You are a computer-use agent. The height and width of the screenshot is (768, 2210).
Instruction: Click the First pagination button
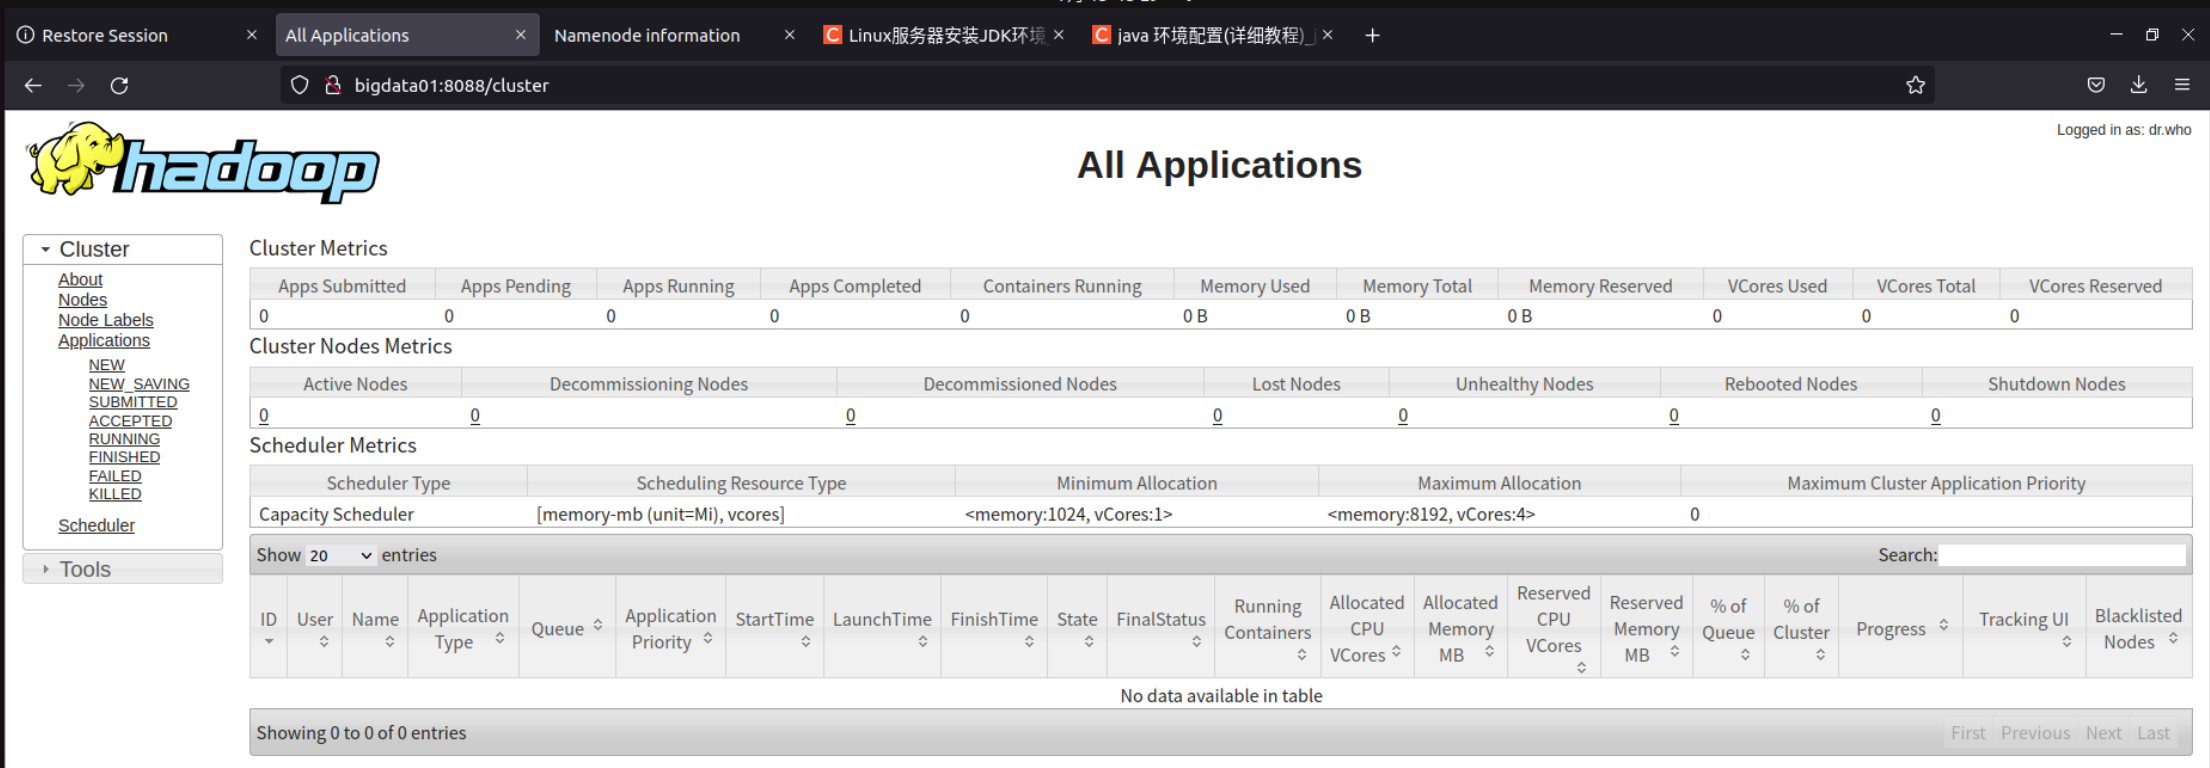1967,733
